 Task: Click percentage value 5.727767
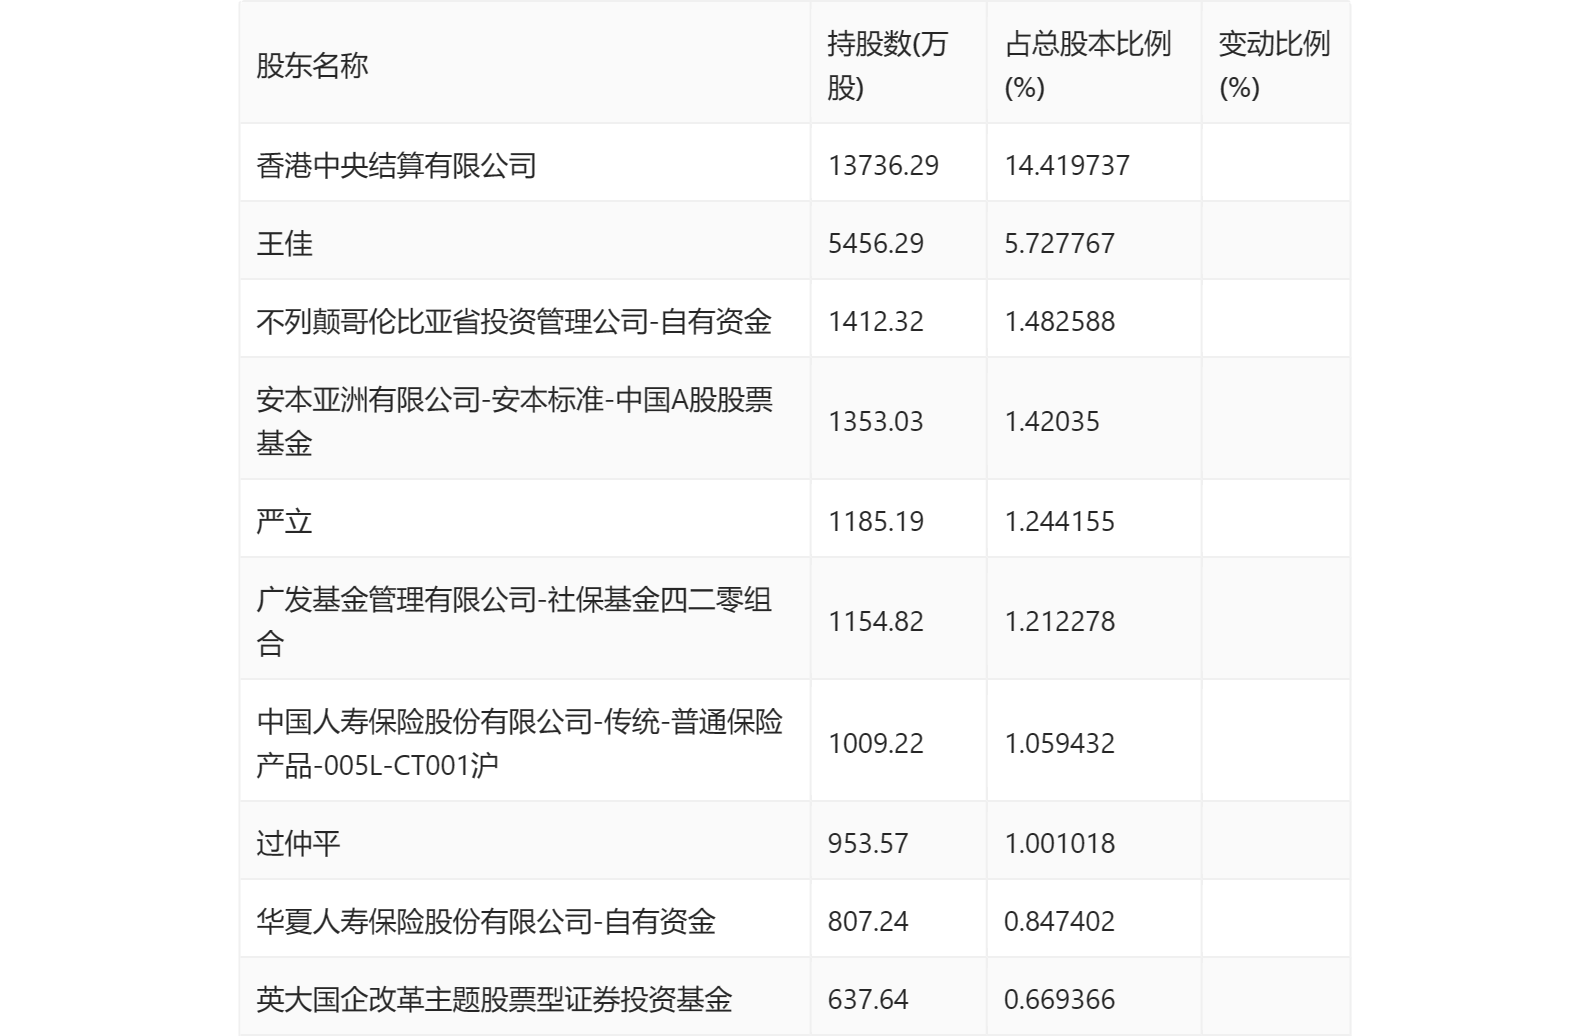click(x=1059, y=243)
